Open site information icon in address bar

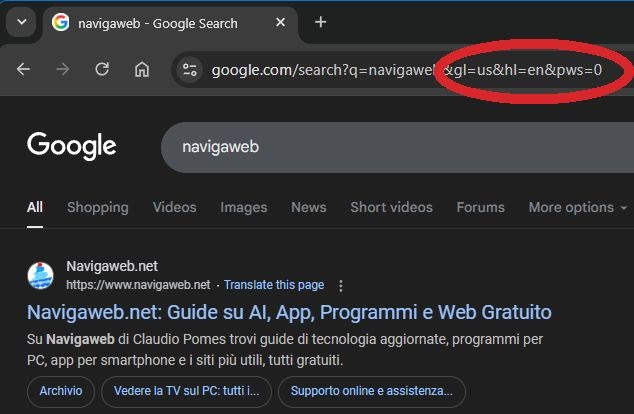191,70
